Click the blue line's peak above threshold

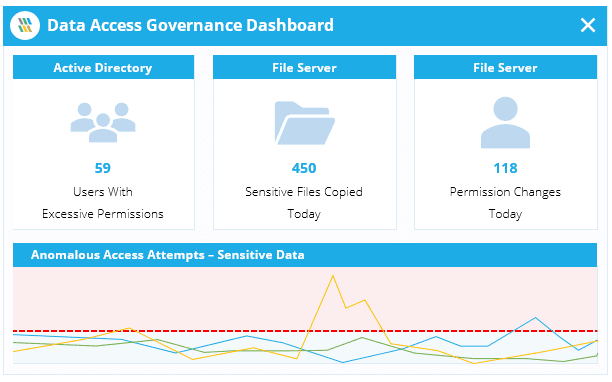point(536,318)
